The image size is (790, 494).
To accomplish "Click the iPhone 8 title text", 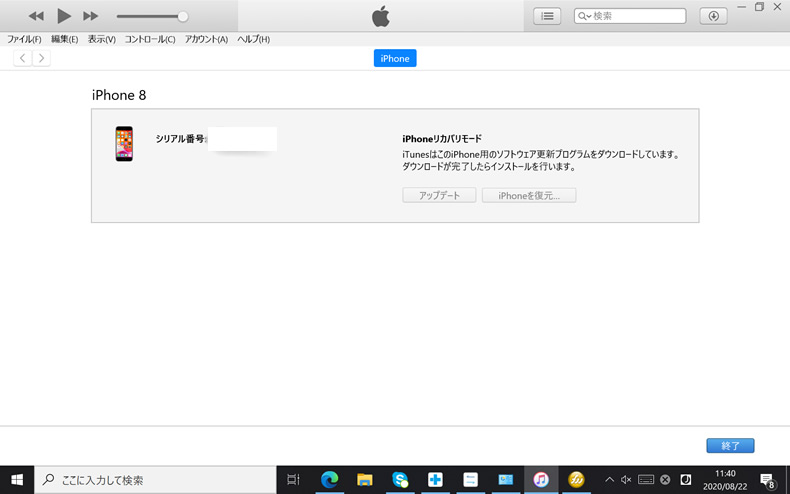I will pyautogui.click(x=119, y=95).
